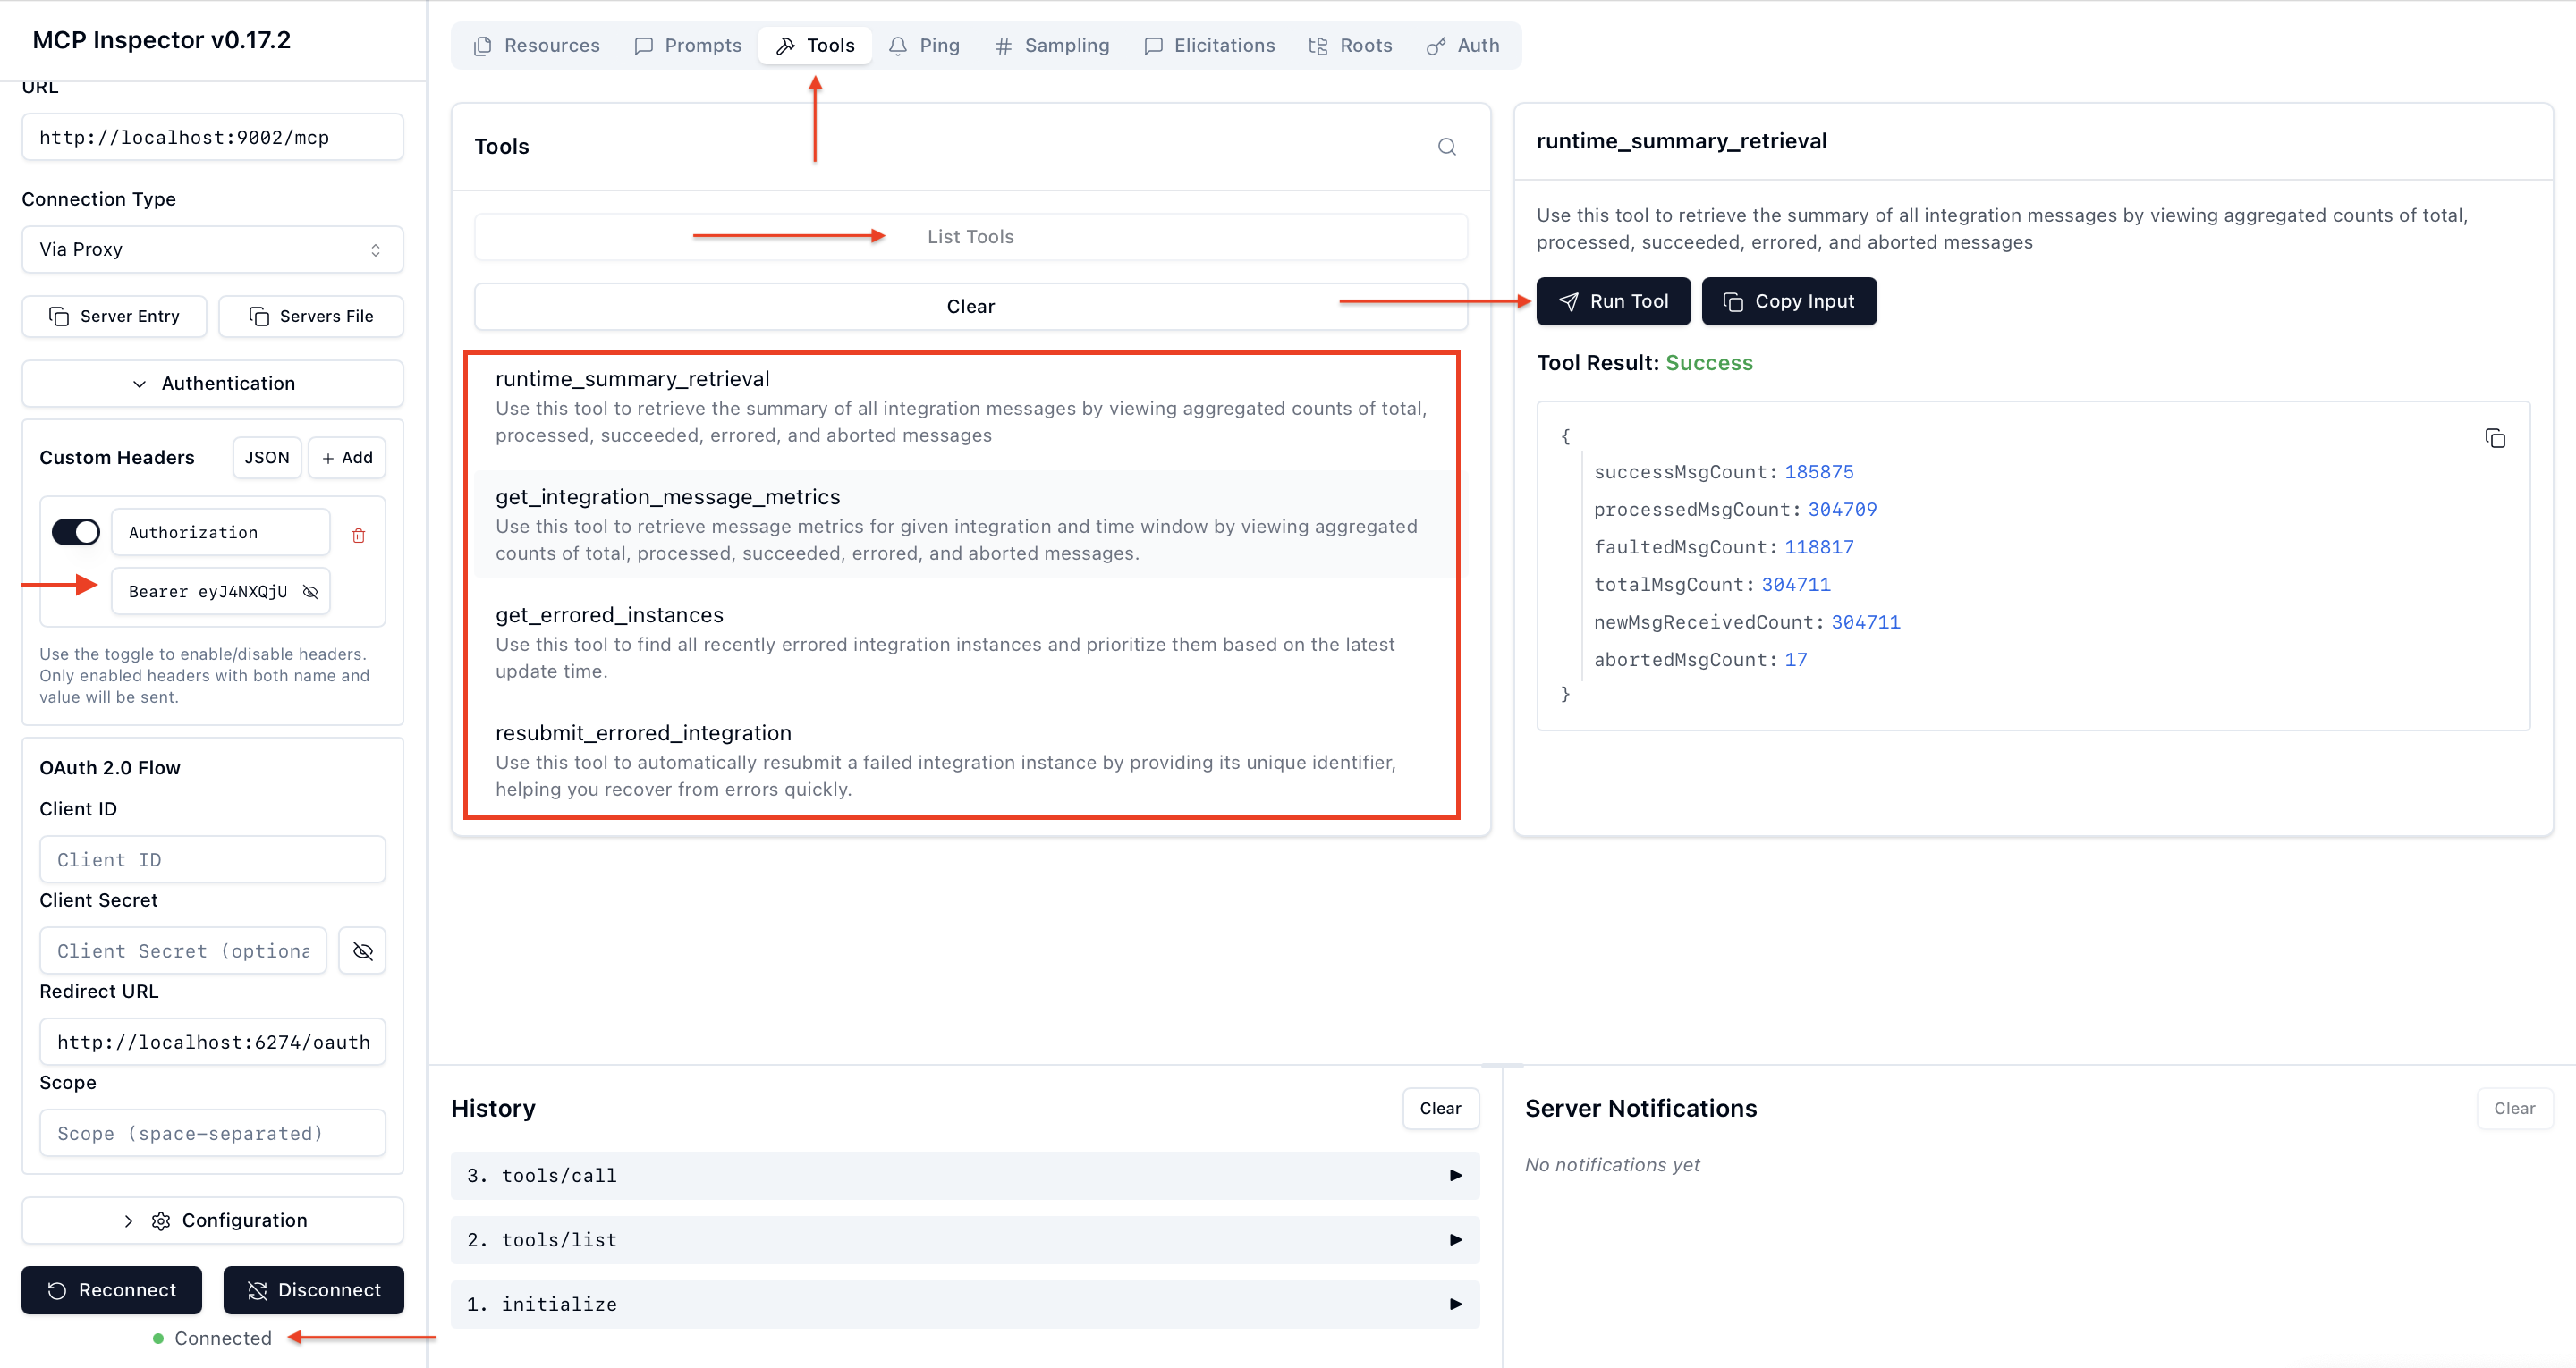The width and height of the screenshot is (2576, 1368).
Task: Click the Copy Input button with copy icon
Action: pyautogui.click(x=1789, y=301)
